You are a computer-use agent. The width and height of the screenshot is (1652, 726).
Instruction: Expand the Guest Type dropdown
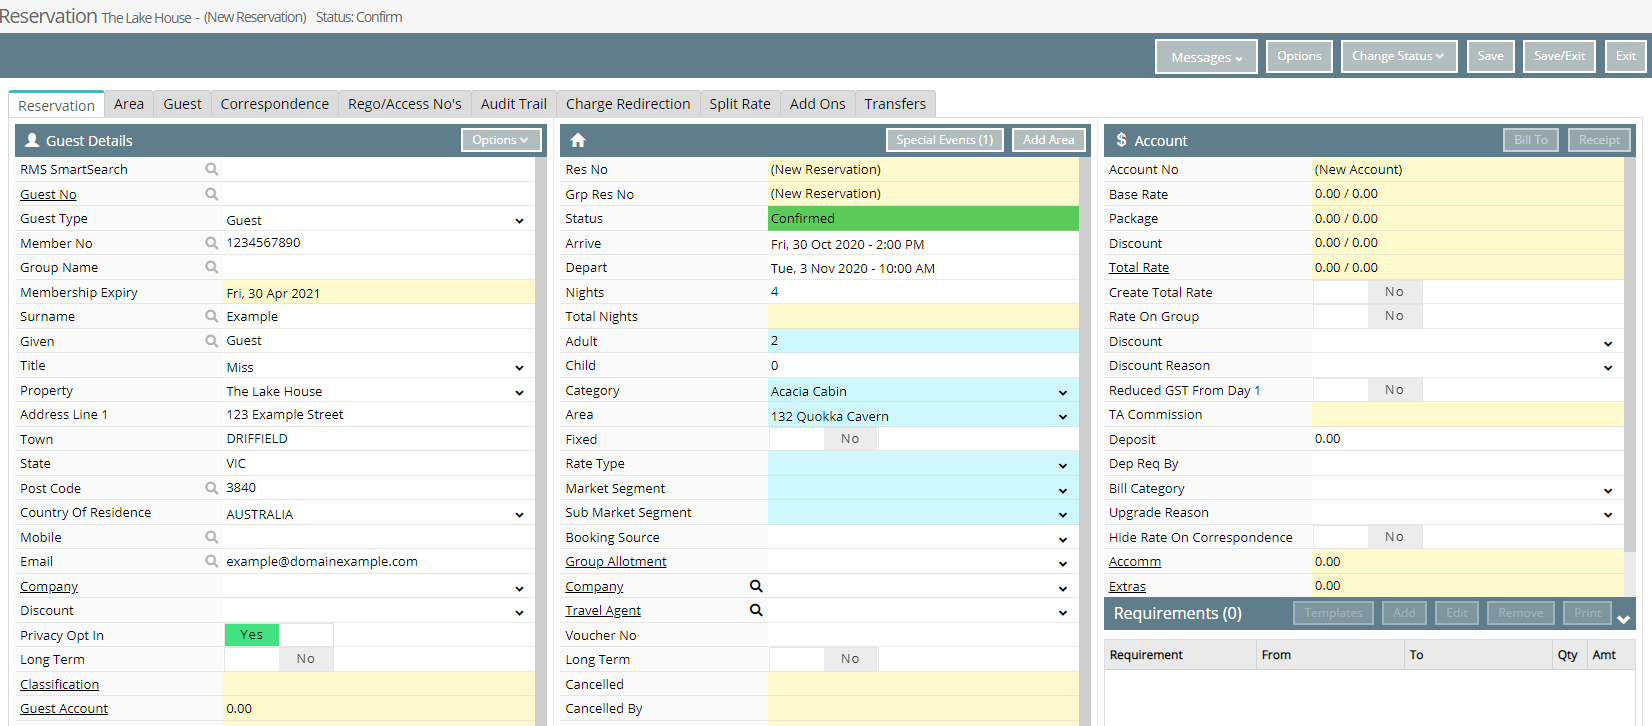pyautogui.click(x=378, y=220)
